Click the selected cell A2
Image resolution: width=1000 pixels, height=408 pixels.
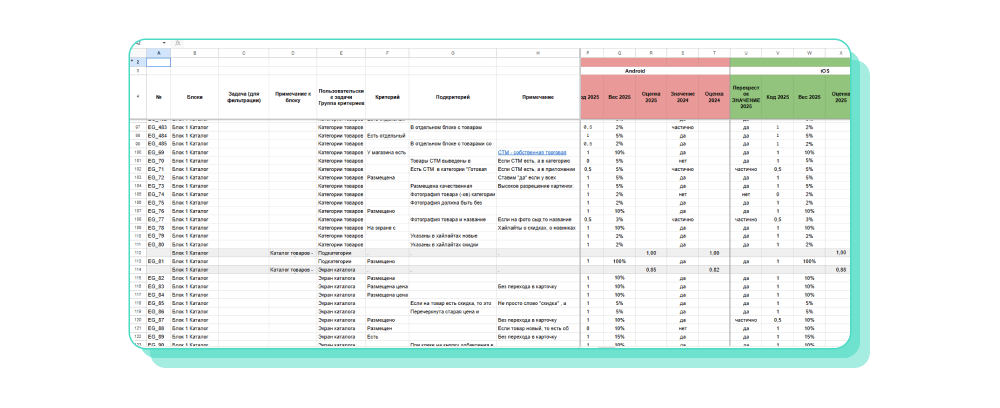158,62
